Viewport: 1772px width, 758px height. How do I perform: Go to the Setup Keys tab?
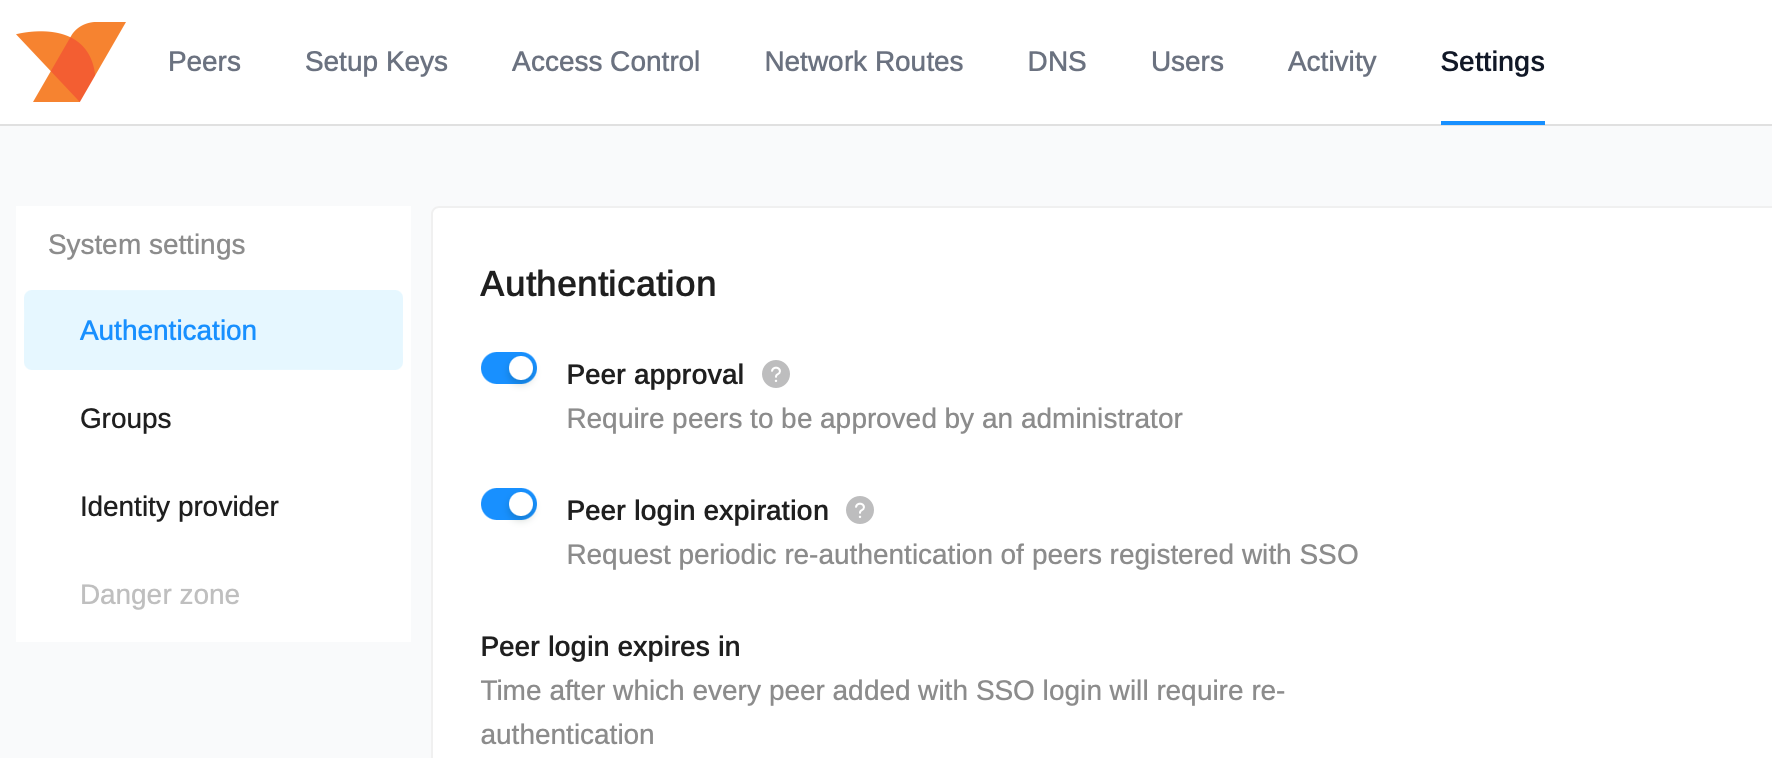pos(376,62)
